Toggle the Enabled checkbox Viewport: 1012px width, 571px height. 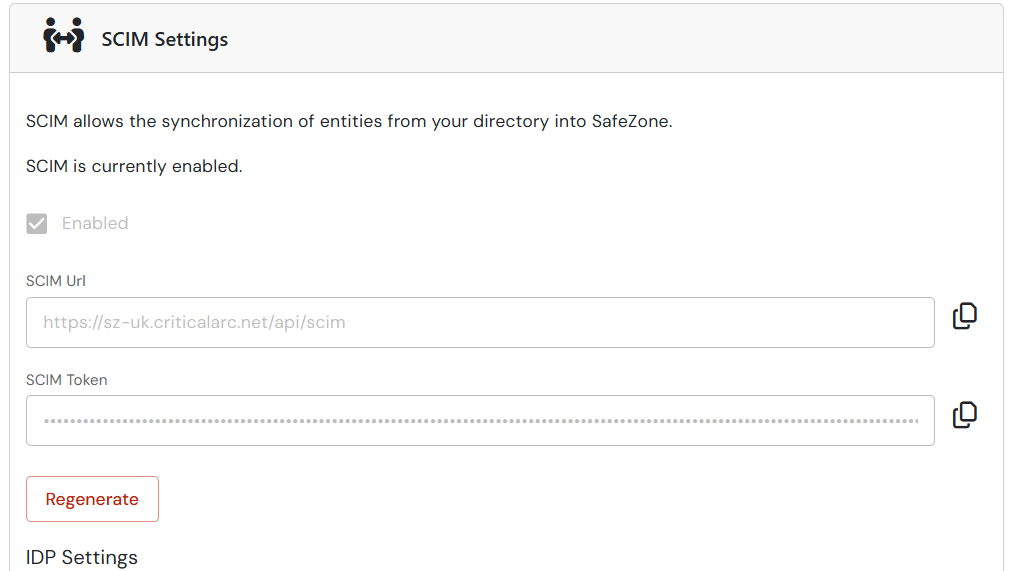pos(37,224)
